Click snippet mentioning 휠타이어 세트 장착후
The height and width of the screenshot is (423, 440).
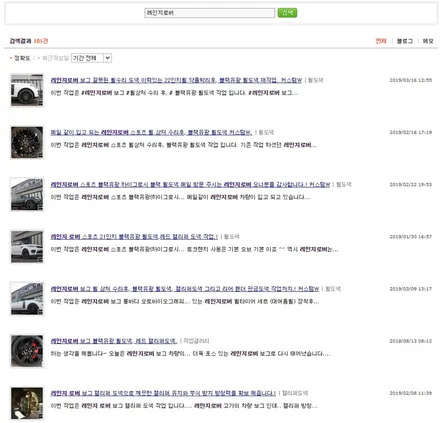(x=185, y=301)
